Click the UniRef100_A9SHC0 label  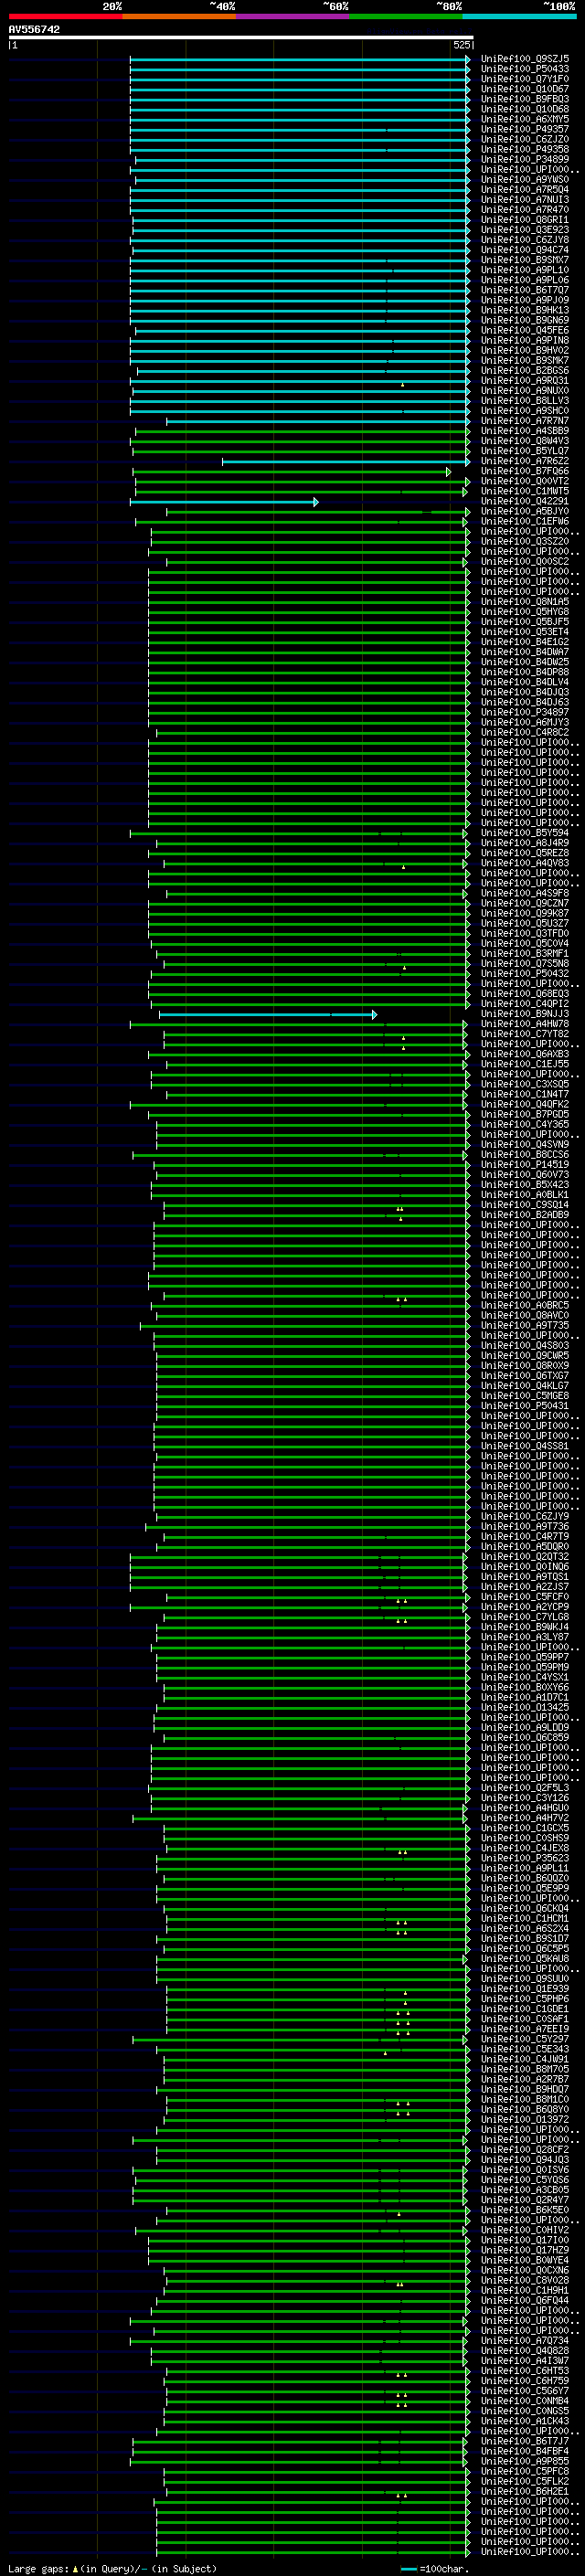tap(525, 411)
